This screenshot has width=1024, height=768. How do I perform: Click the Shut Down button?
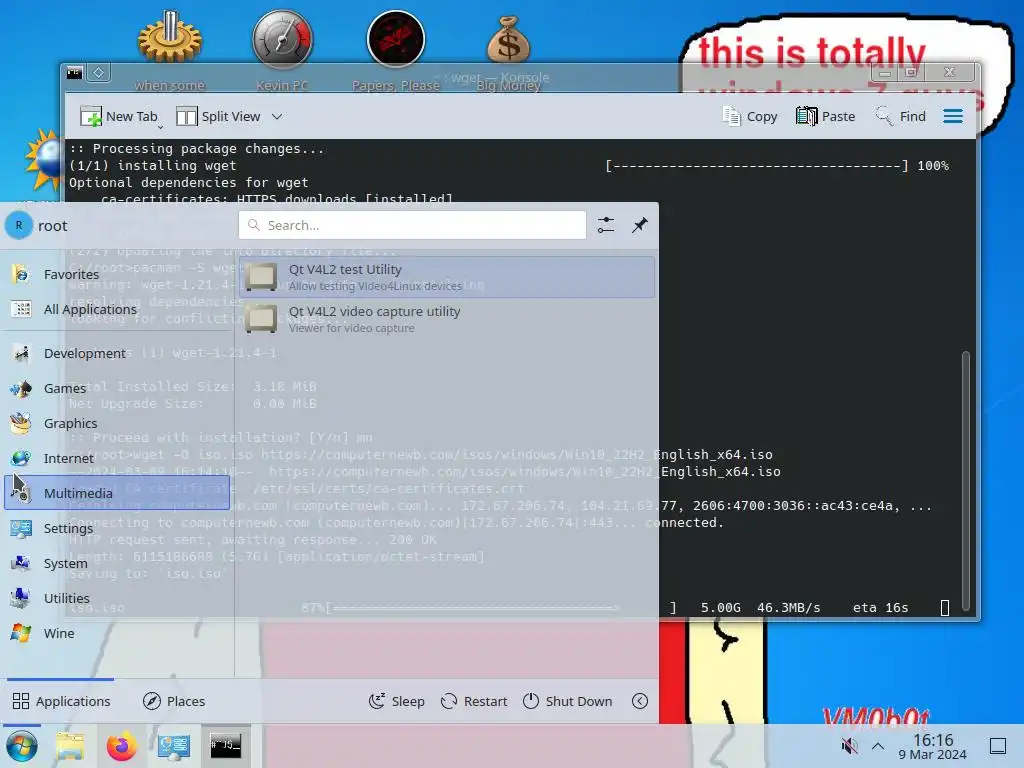568,701
